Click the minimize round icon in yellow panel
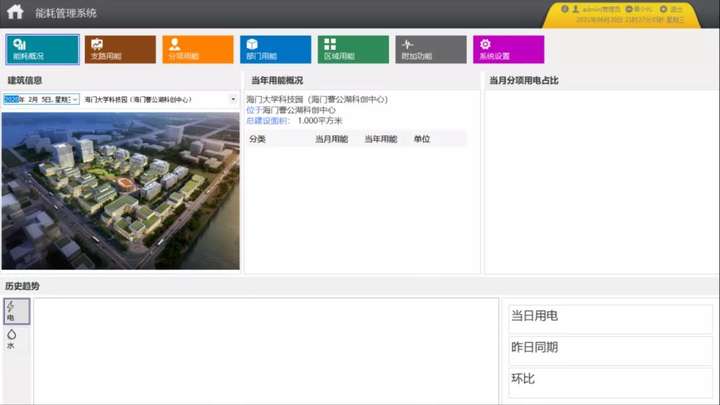This screenshot has height=405, width=720. coord(629,9)
